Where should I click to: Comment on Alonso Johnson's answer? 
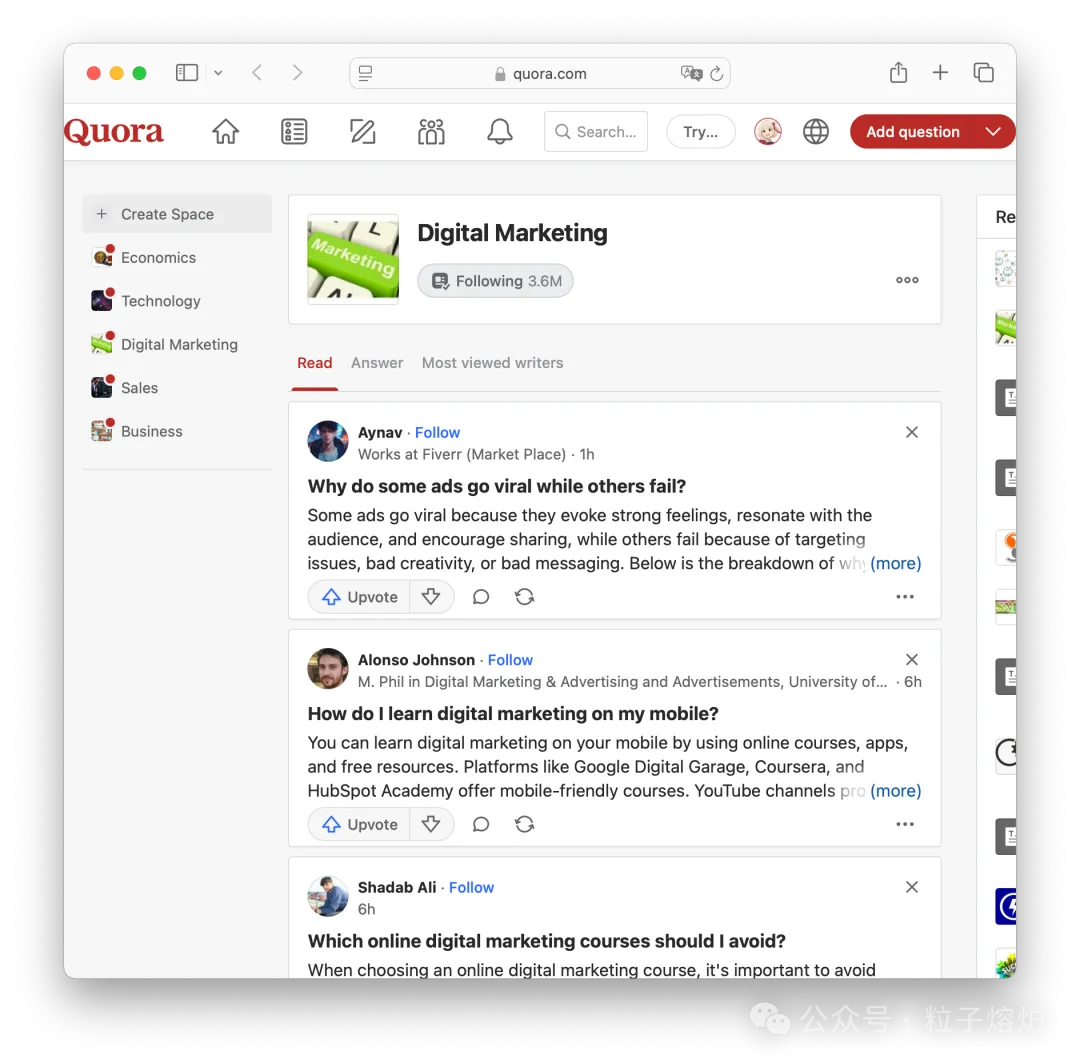(x=481, y=825)
